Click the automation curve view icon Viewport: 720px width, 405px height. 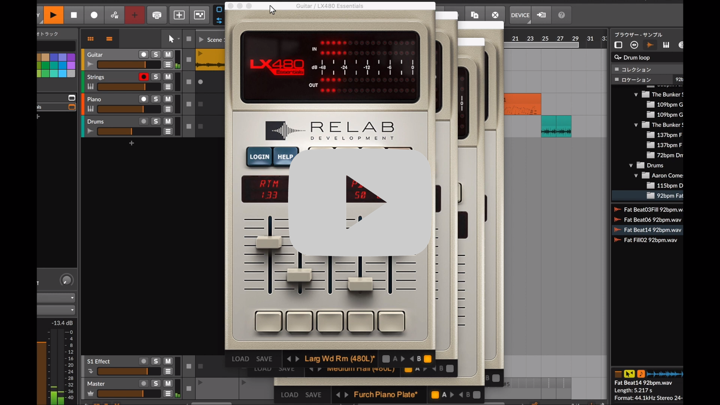199,15
